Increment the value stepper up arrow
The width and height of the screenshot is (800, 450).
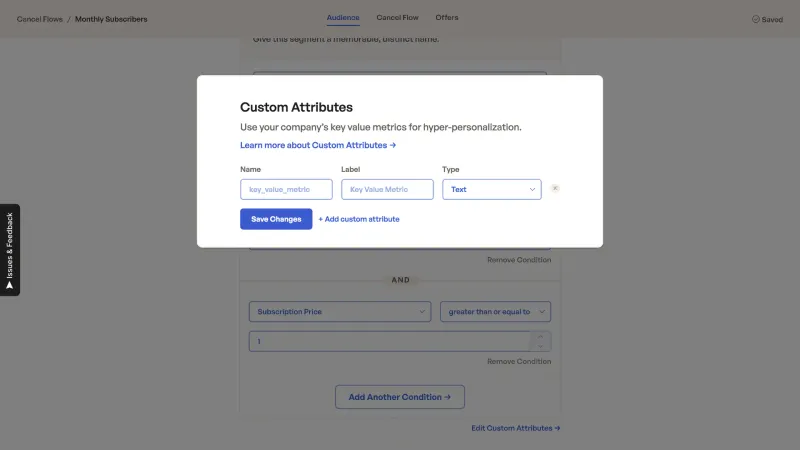pyautogui.click(x=540, y=337)
